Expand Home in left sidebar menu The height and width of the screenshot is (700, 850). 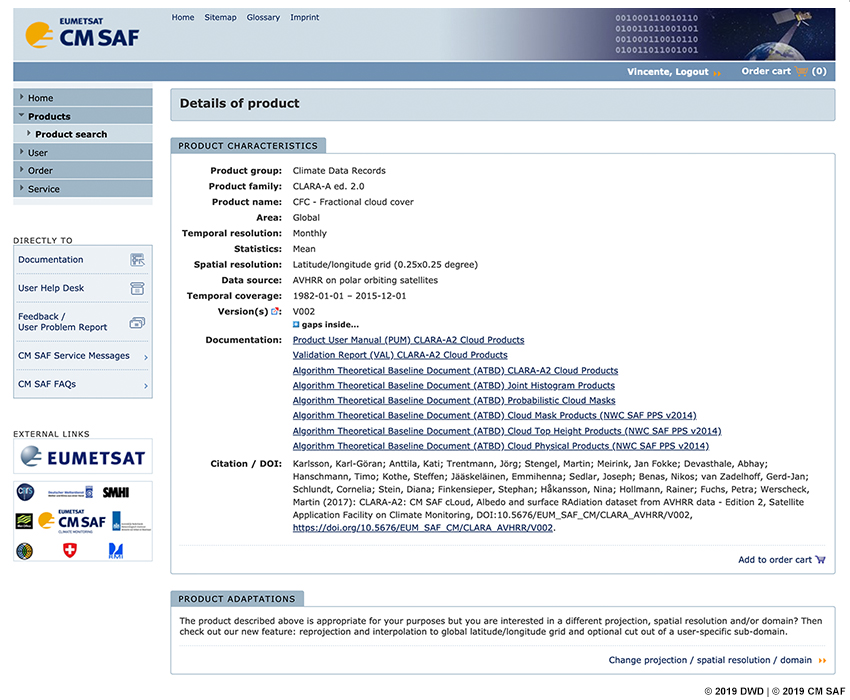(x=83, y=98)
